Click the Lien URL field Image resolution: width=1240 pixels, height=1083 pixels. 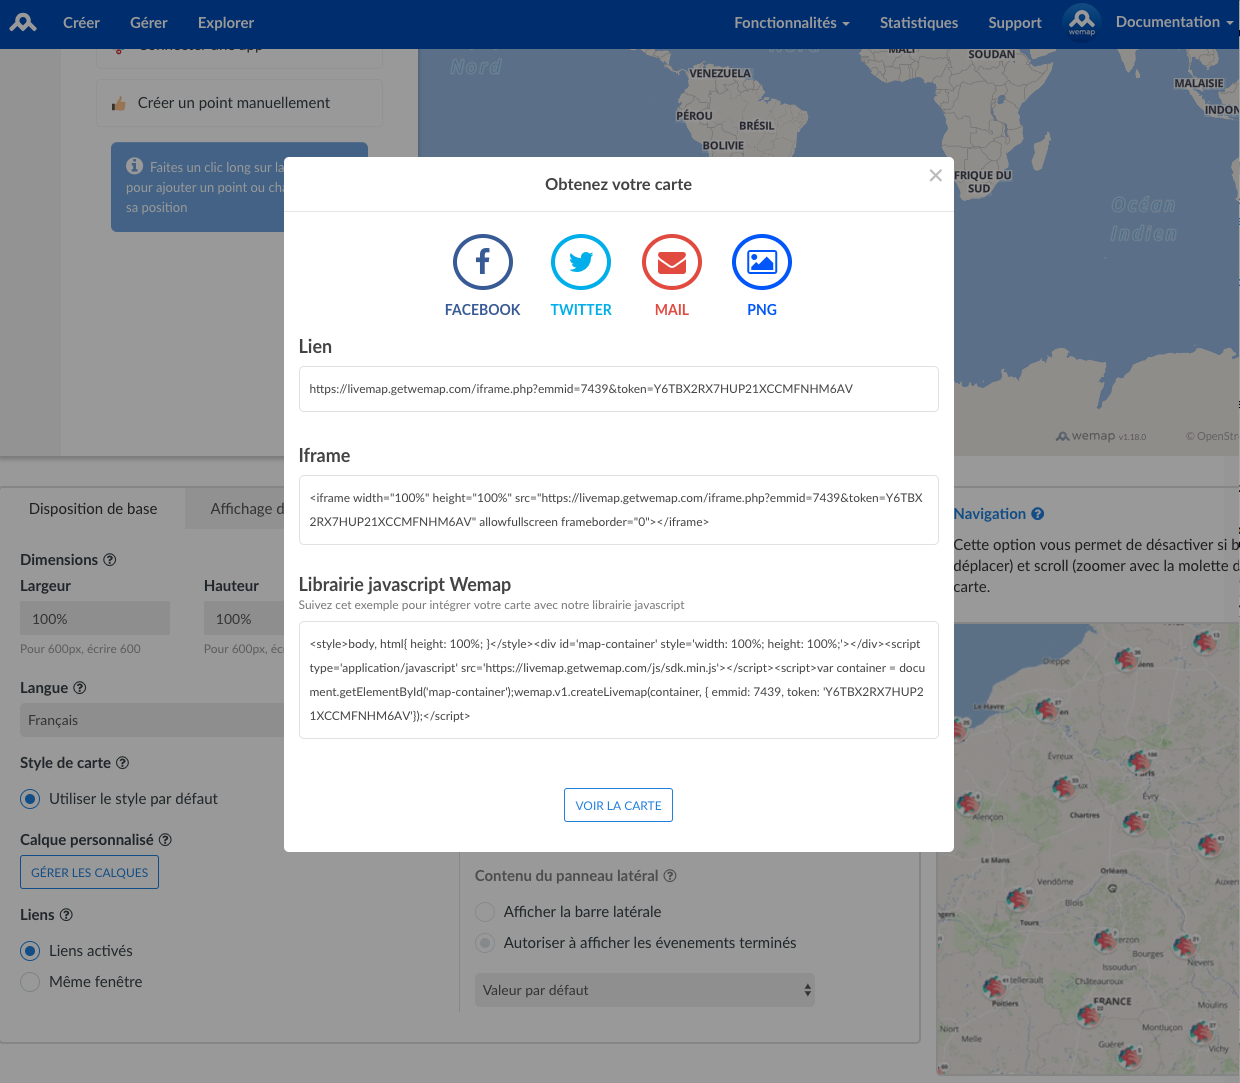click(x=618, y=389)
